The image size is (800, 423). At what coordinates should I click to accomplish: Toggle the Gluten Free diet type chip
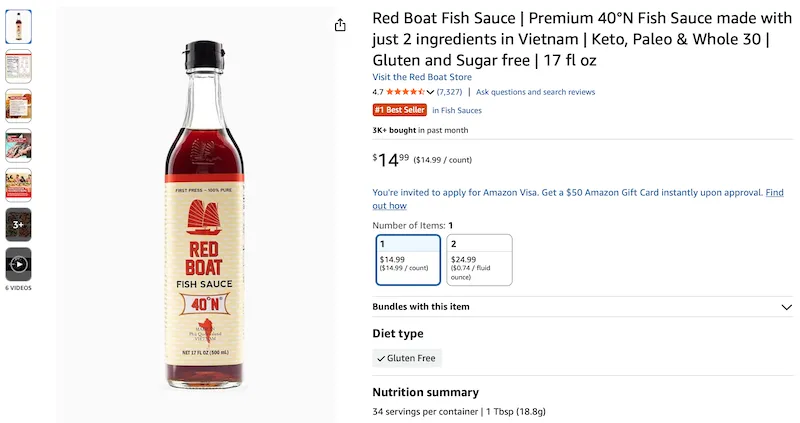pyautogui.click(x=407, y=358)
